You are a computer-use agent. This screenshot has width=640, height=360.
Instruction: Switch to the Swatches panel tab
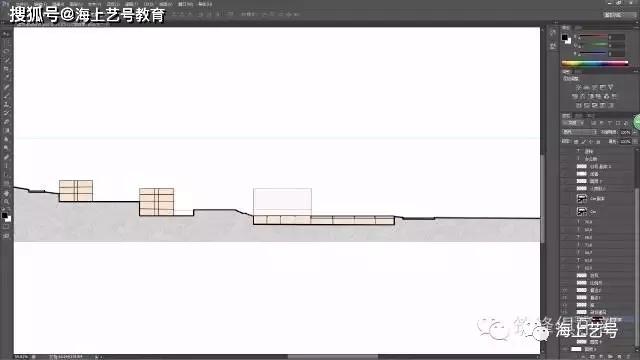click(578, 28)
